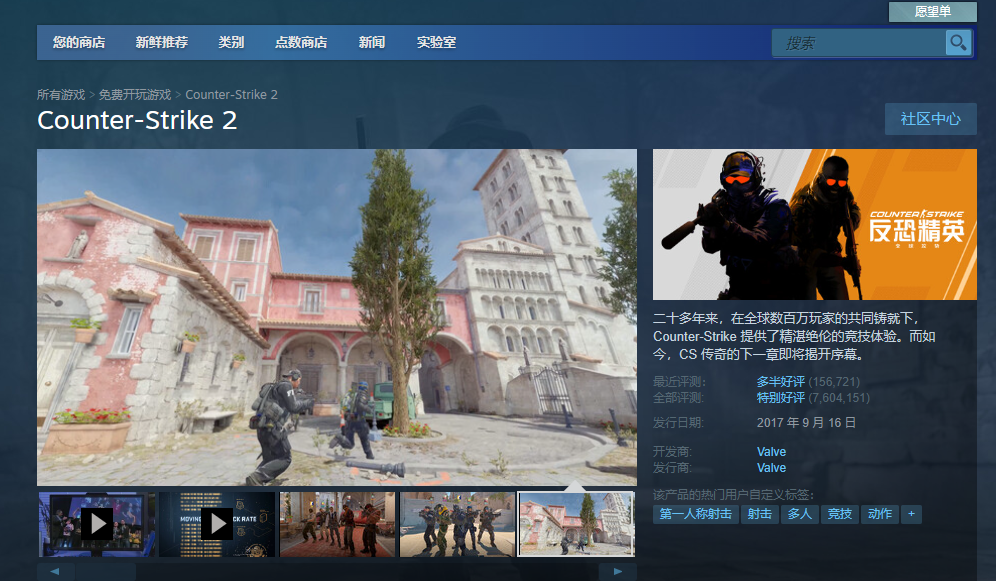Click the left scroll arrow under thumbnails

coord(55,571)
